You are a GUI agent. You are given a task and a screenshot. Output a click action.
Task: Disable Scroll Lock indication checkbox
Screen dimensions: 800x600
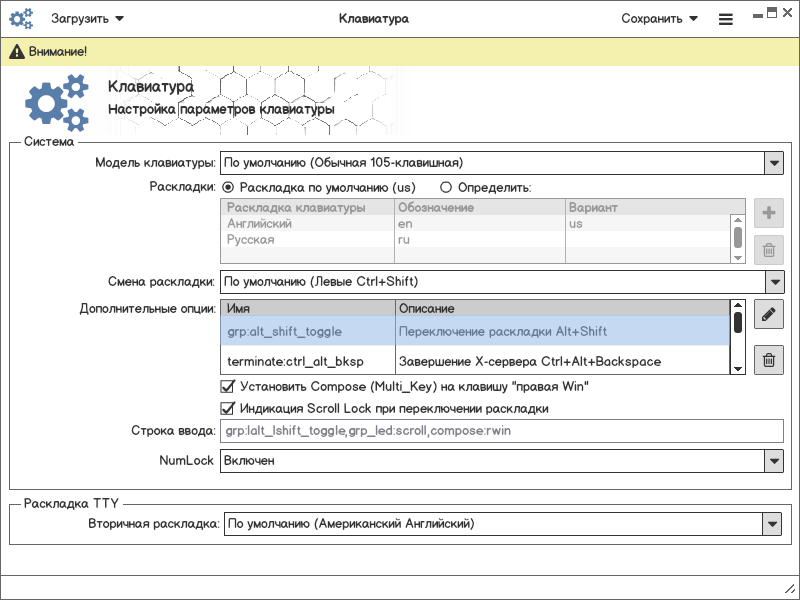tap(226, 408)
